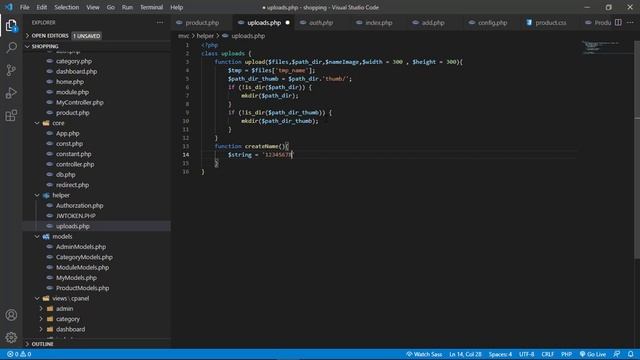Switch to the add.php editor tab
The image size is (640, 360).
coord(433,22)
